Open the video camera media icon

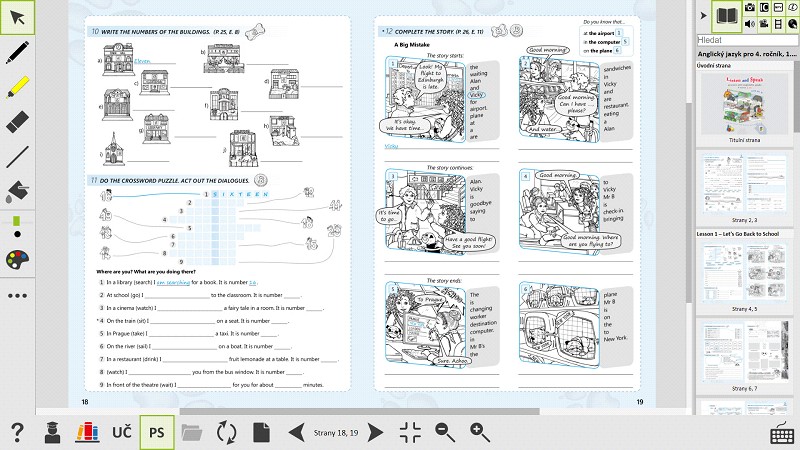[x=764, y=23]
